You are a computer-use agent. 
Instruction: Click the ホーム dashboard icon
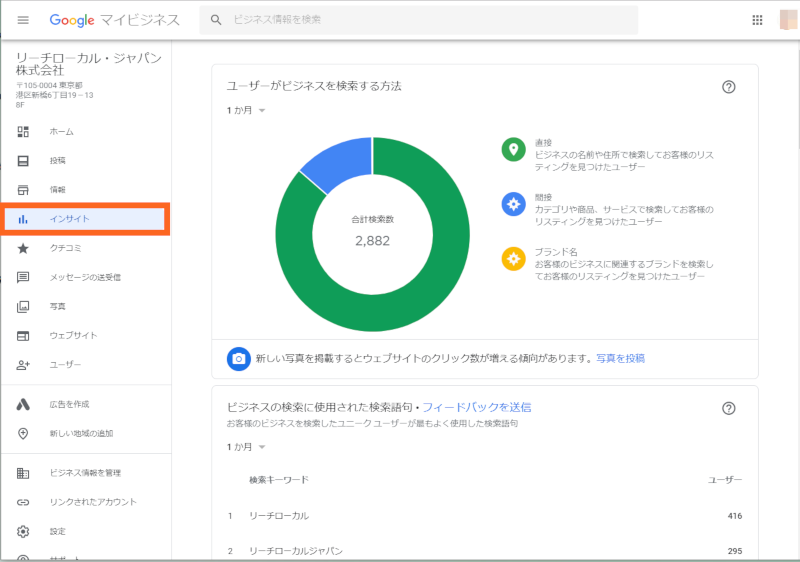point(23,132)
